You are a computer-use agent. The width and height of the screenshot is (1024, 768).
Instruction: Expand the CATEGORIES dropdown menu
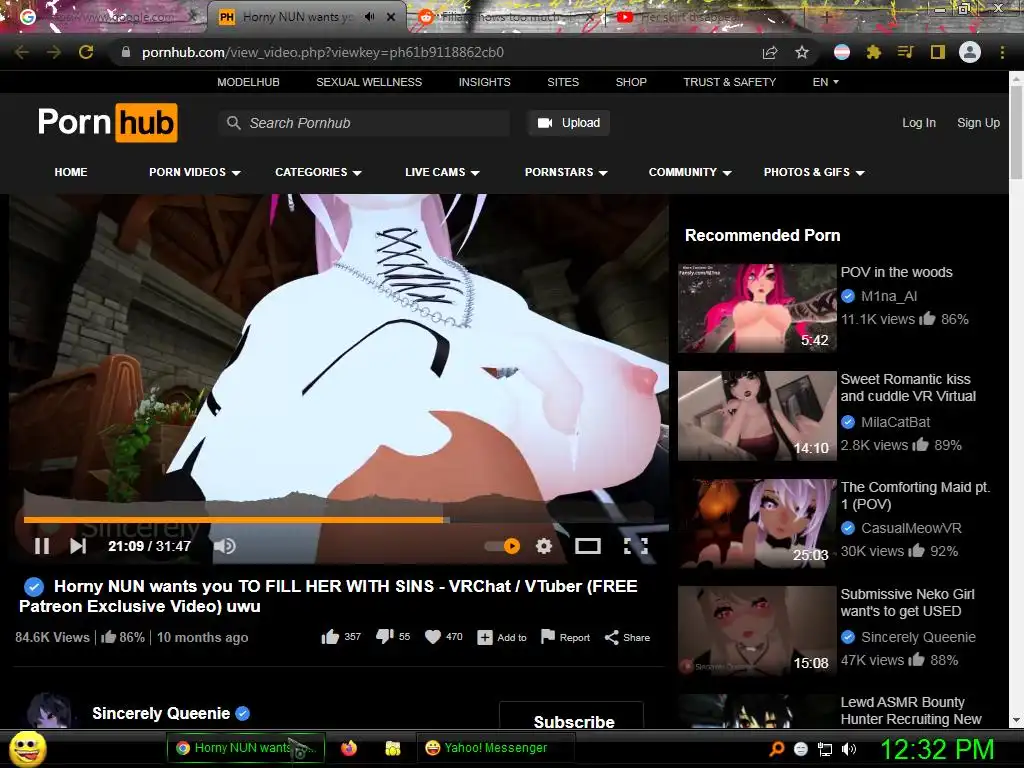(x=318, y=172)
